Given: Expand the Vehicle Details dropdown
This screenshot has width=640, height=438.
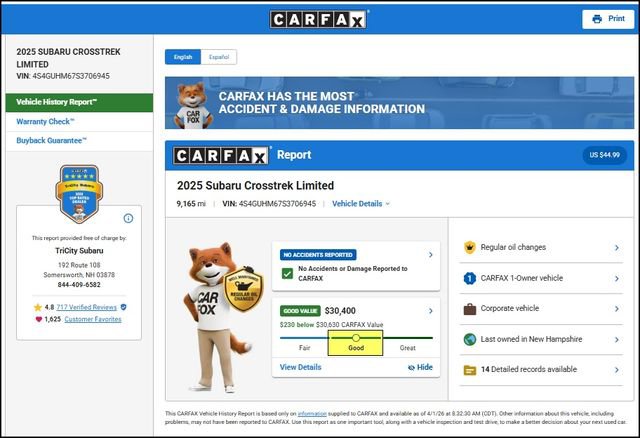Looking at the screenshot, I should coord(361,204).
